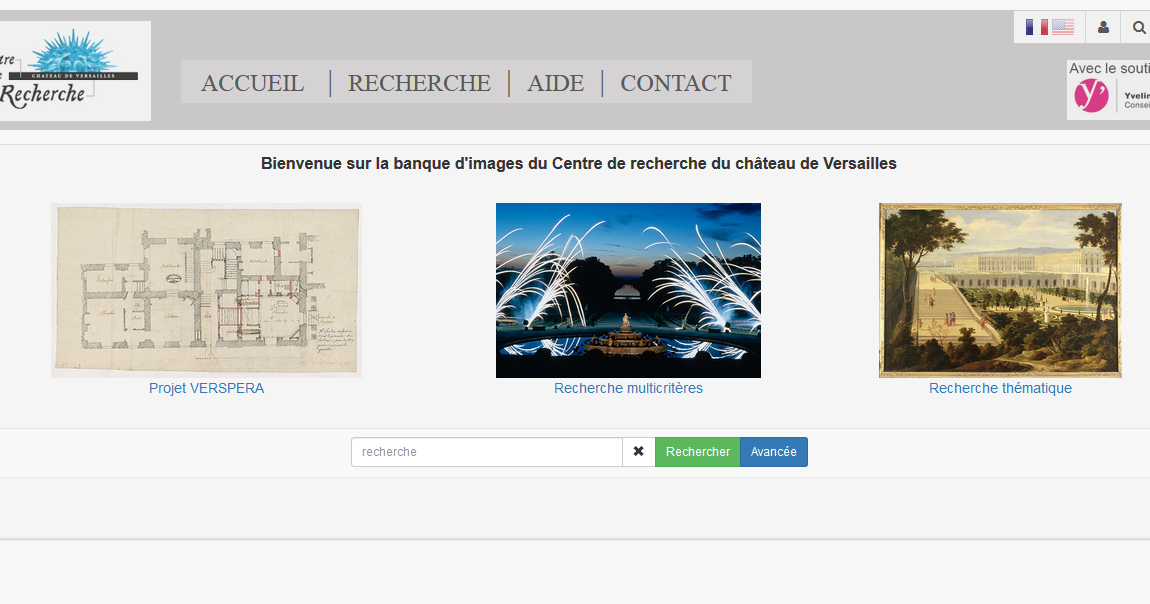Switch language with the American flag
This screenshot has width=1150, height=604.
click(1062, 27)
